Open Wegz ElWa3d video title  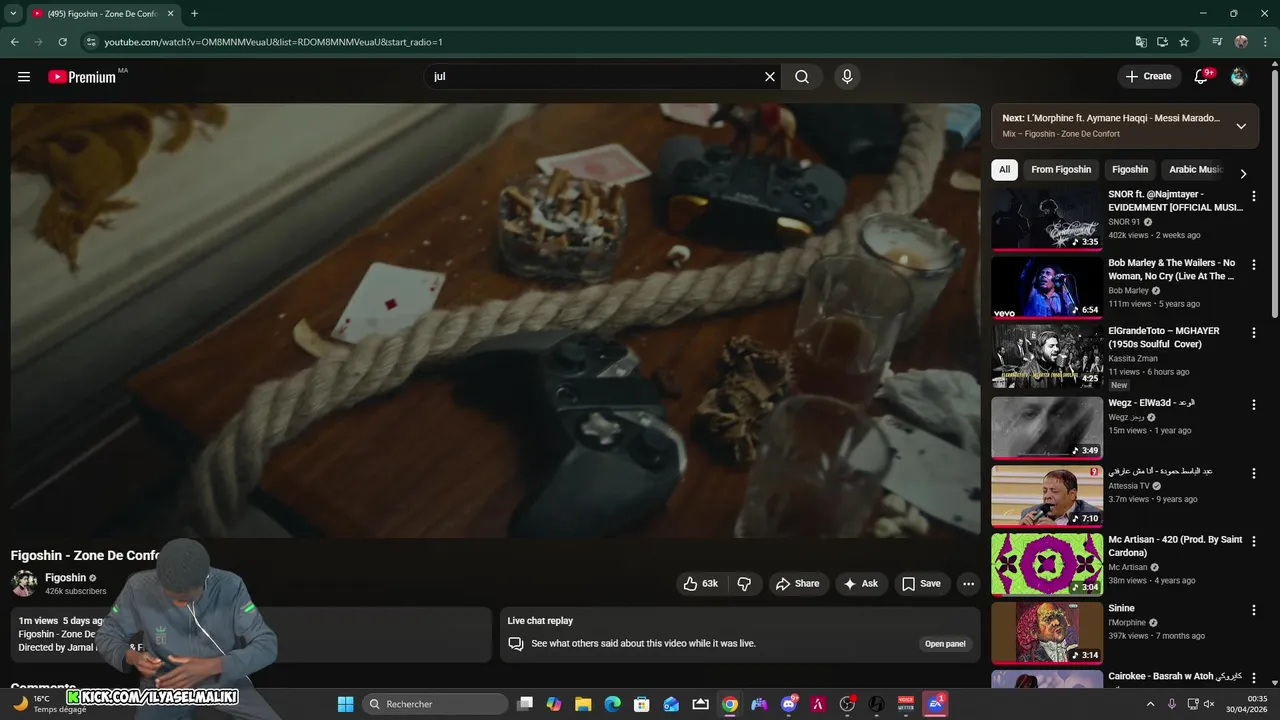[1151, 403]
